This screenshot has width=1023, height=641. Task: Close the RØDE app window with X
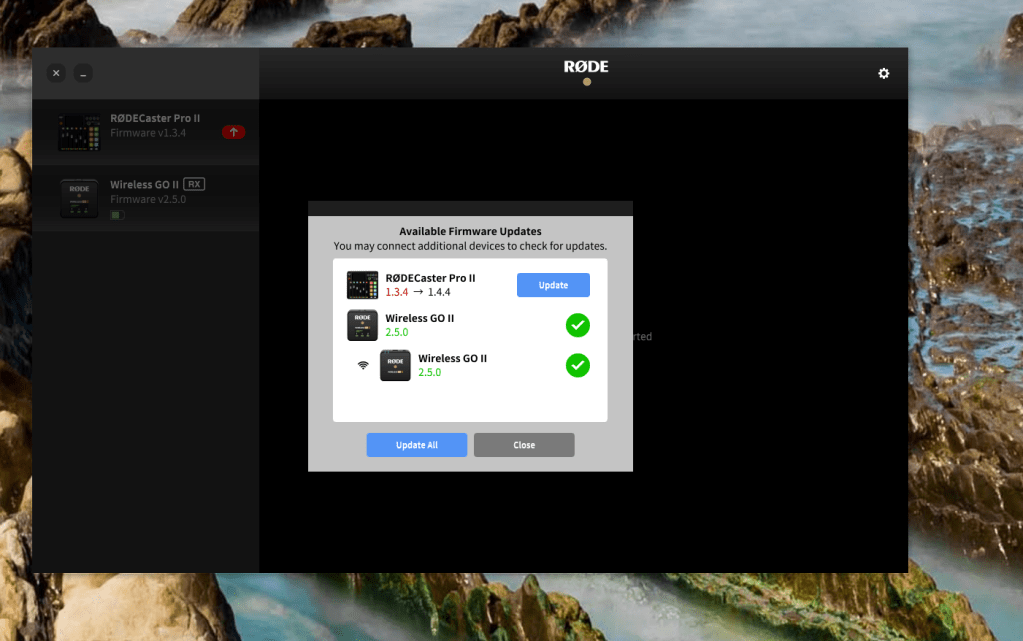coord(56,73)
